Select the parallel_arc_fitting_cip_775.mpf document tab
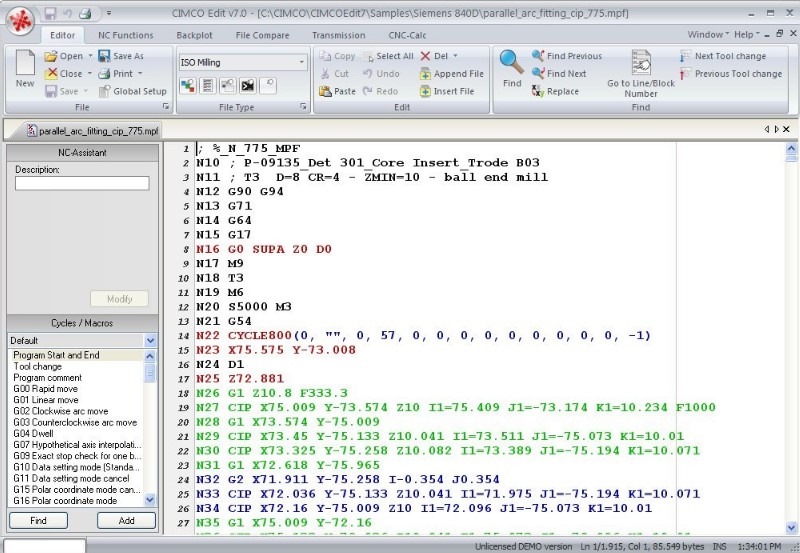This screenshot has width=800, height=553. point(92,131)
